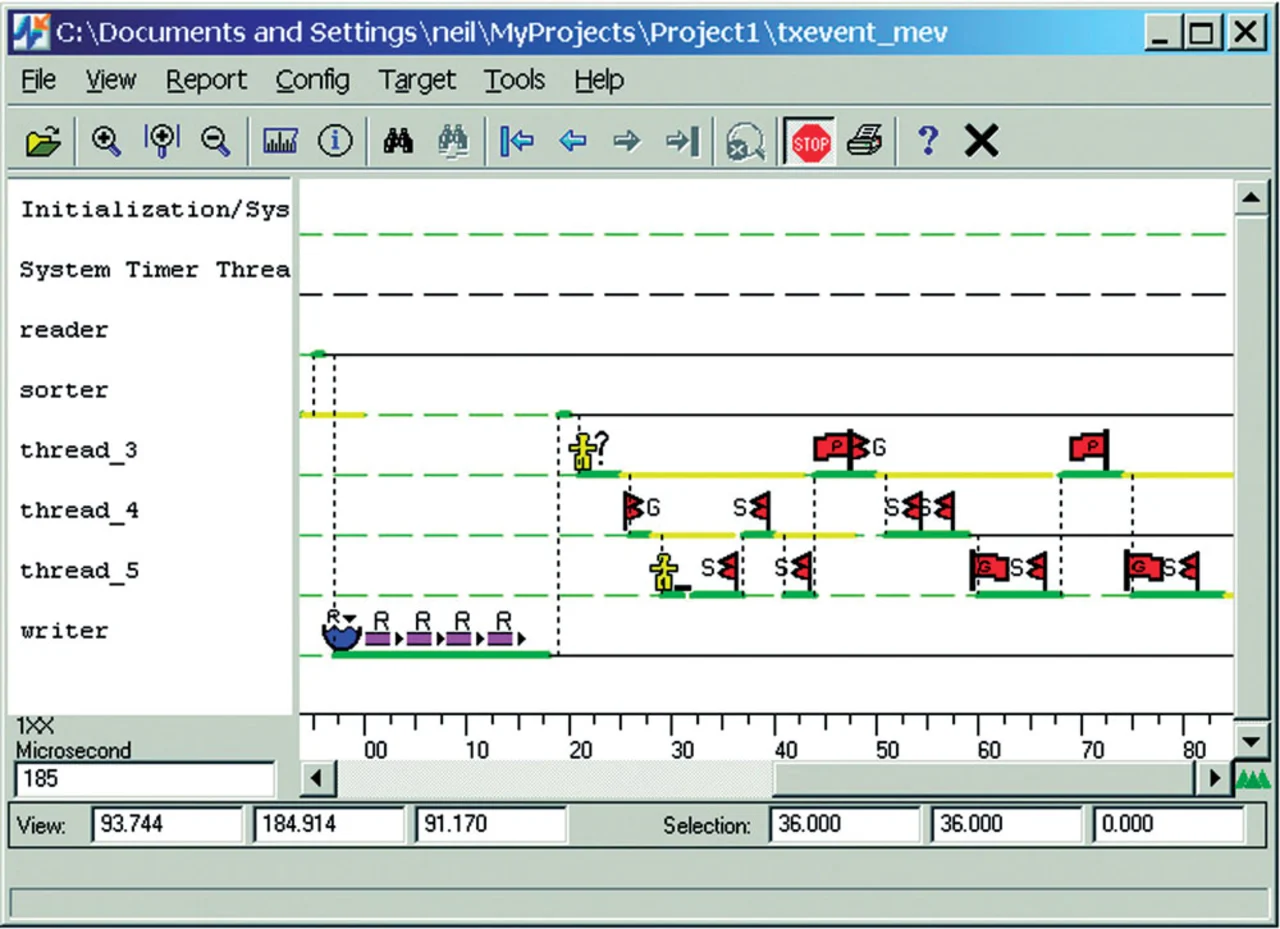Click the info circle icon
1280x929 pixels.
(335, 142)
